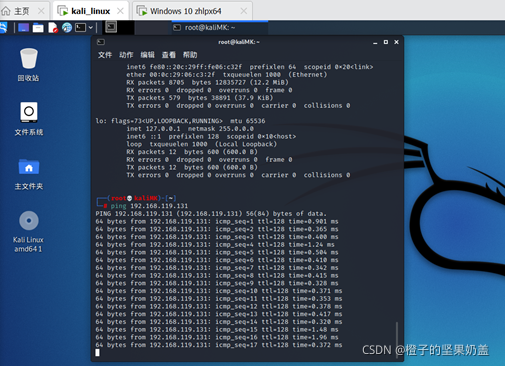Viewport: 505px width, 366px height.
Task: Close the Windows 10 zhlpx64 tab
Action: [x=244, y=11]
